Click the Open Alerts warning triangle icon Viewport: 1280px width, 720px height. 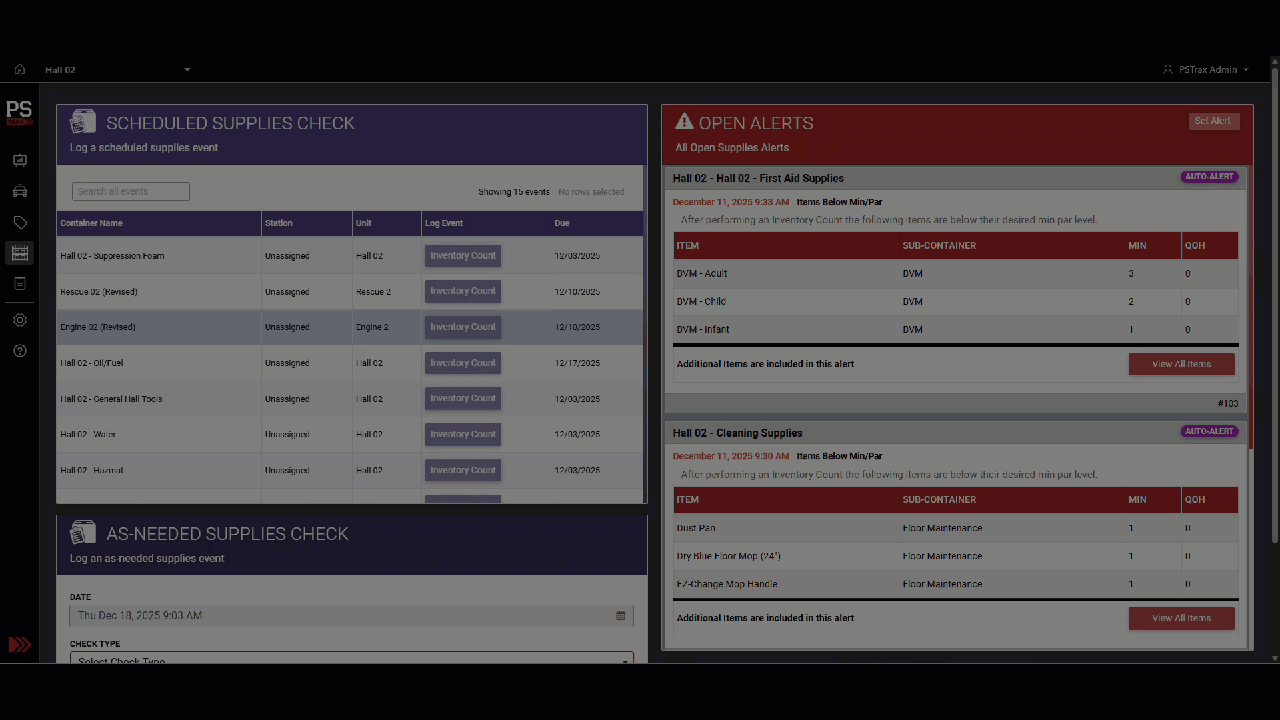pos(684,122)
